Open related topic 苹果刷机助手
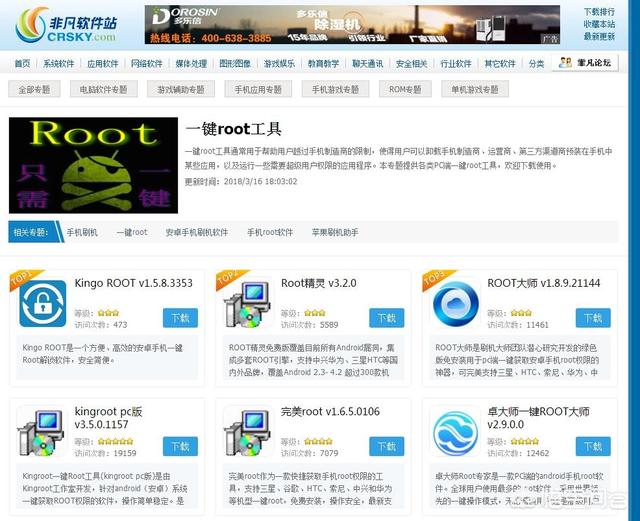 (x=335, y=232)
